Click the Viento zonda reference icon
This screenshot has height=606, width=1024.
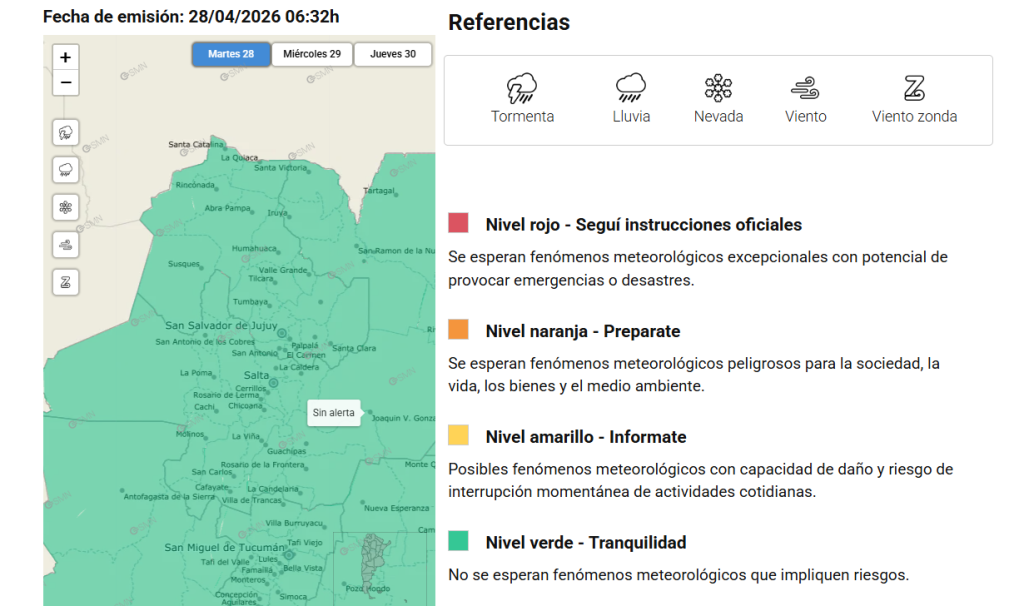click(914, 89)
